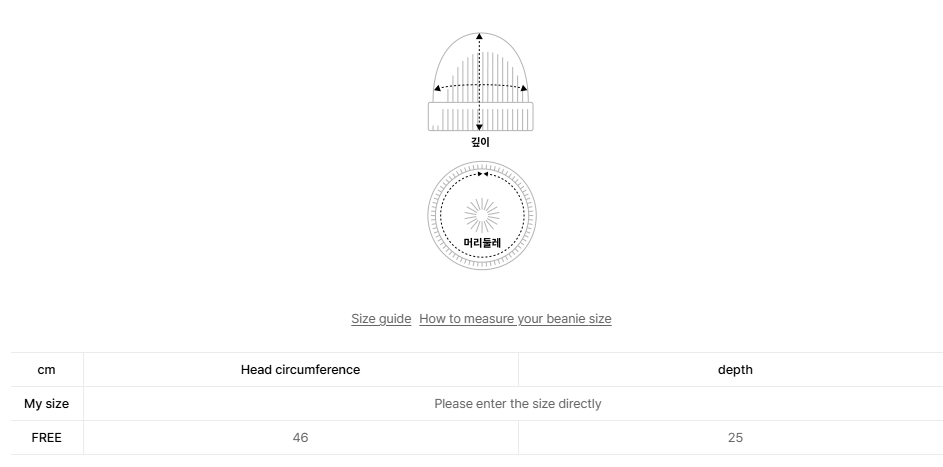Click the starburst crown center of top-view beanie
The image size is (943, 467).
482,215
